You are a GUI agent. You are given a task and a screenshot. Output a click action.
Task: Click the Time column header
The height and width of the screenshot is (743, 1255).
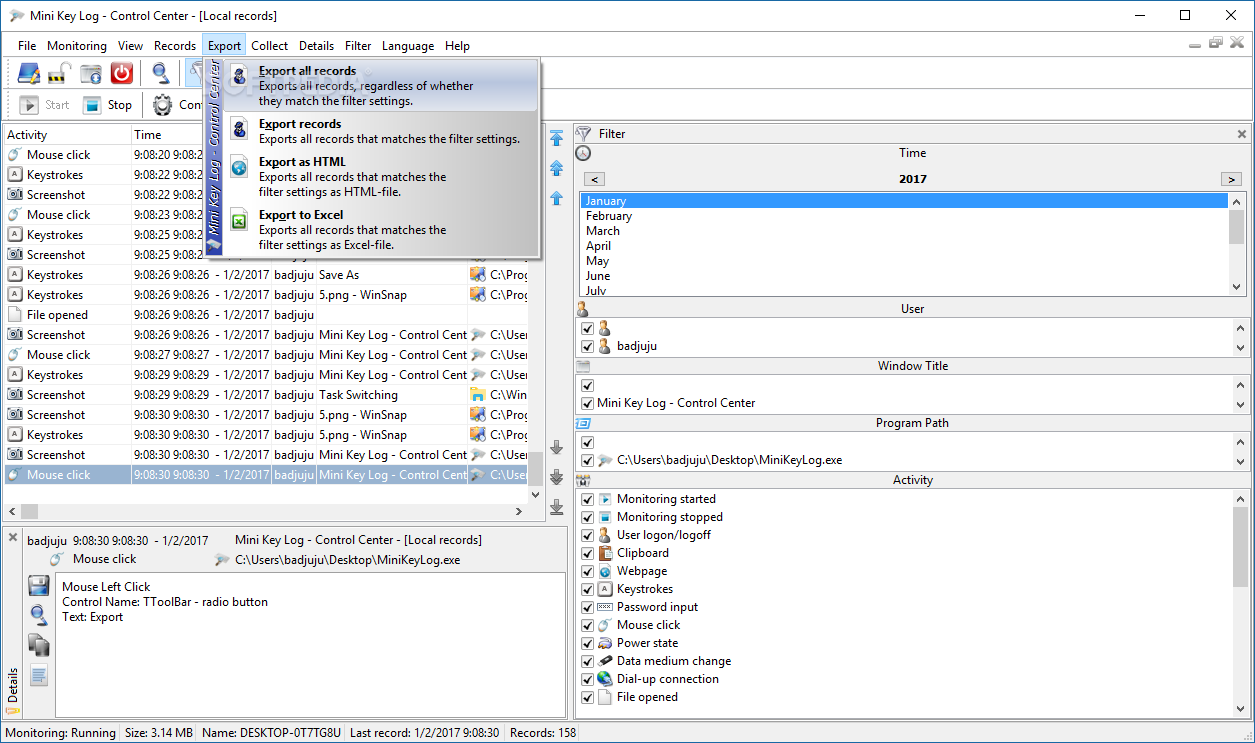click(168, 135)
